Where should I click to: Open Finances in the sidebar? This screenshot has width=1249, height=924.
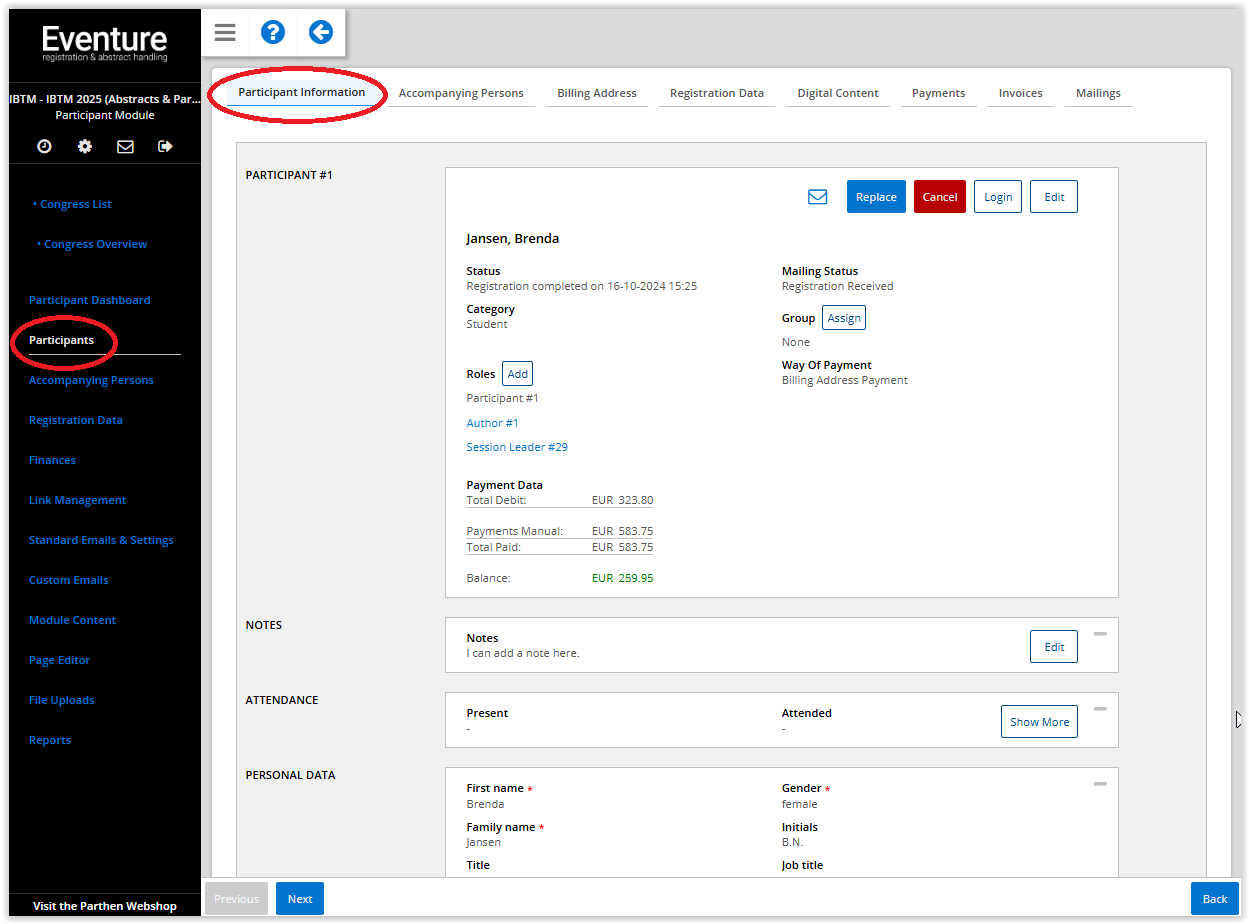tap(53, 460)
